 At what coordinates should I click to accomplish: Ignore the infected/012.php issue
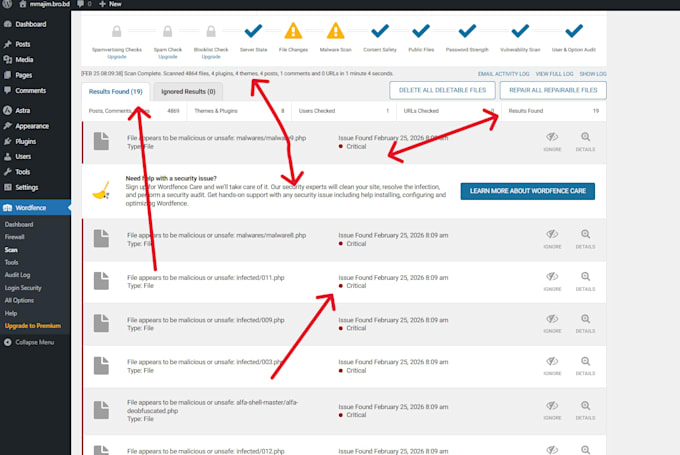pyautogui.click(x=552, y=450)
